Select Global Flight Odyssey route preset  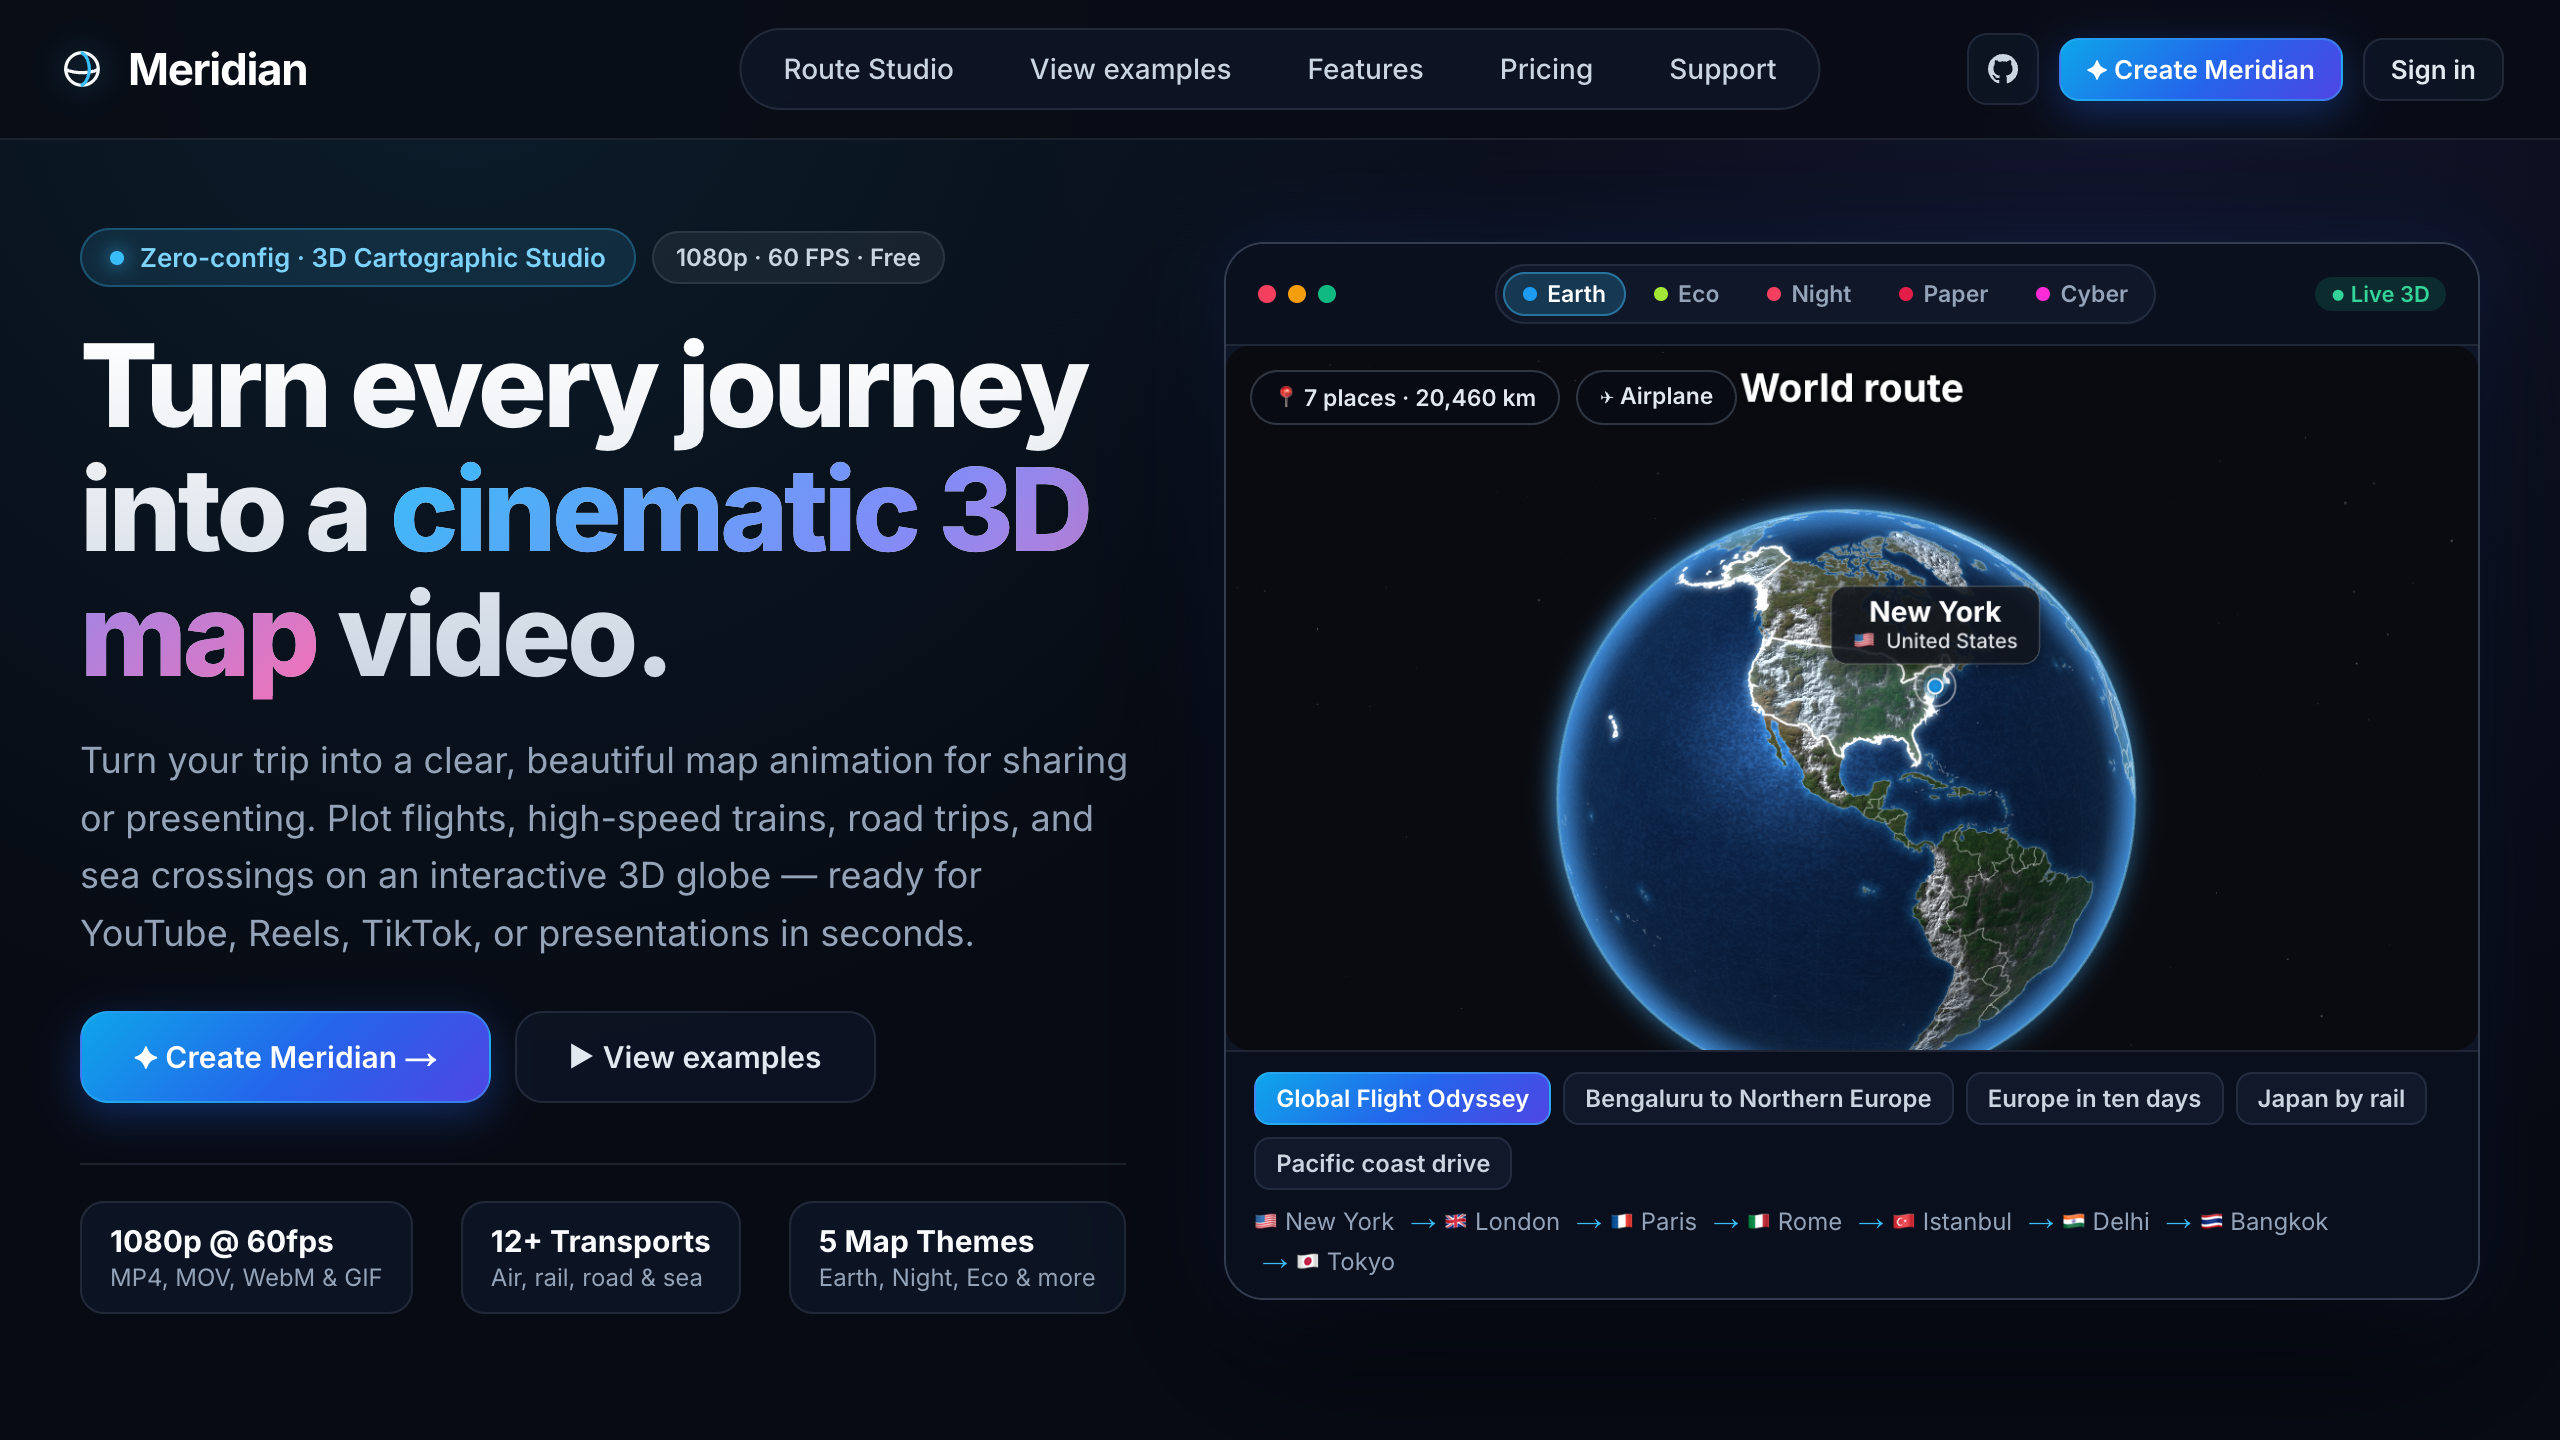tap(1402, 1098)
